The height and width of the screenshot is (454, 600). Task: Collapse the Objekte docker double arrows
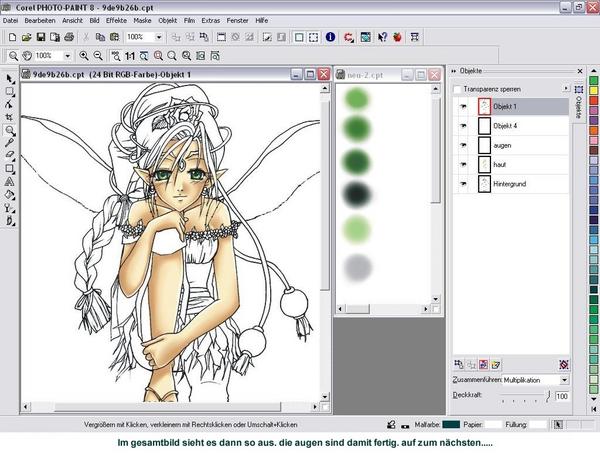click(454, 71)
